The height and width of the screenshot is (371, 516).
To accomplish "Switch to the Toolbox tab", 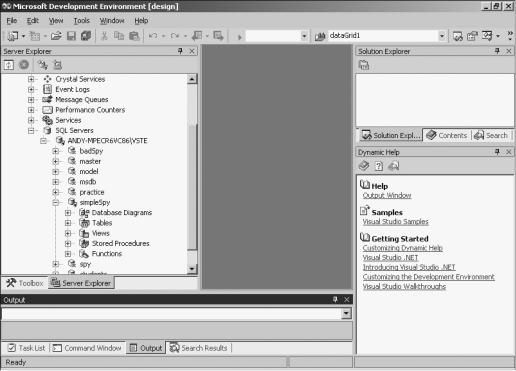I will pyautogui.click(x=25, y=283).
